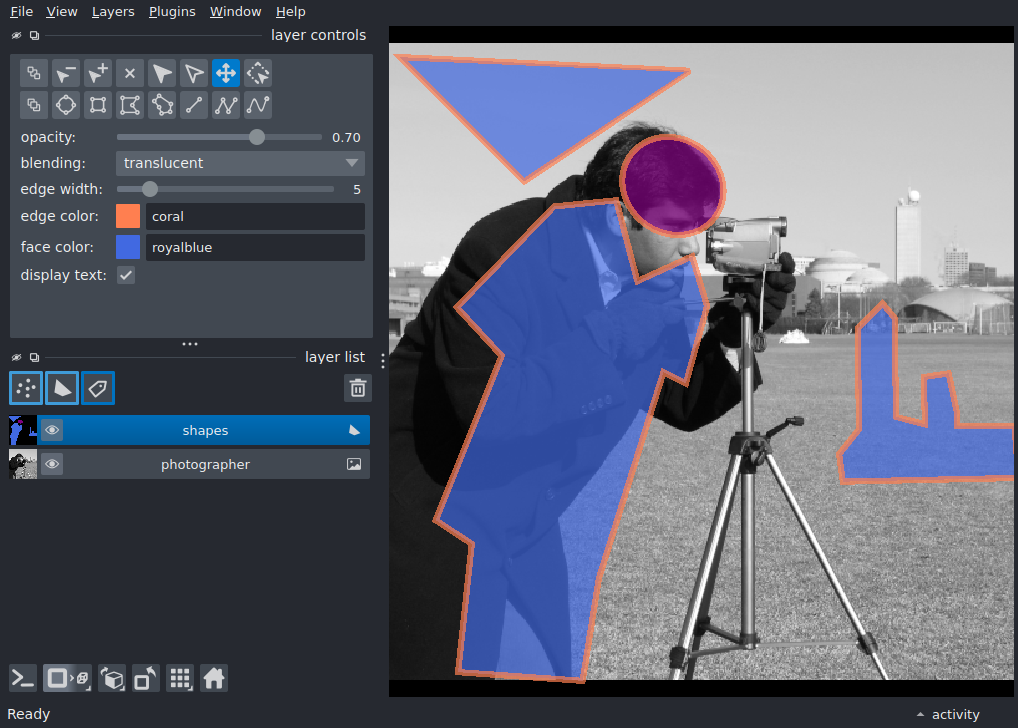Select the insert vertex tool
The height and width of the screenshot is (728, 1018).
click(x=98, y=73)
